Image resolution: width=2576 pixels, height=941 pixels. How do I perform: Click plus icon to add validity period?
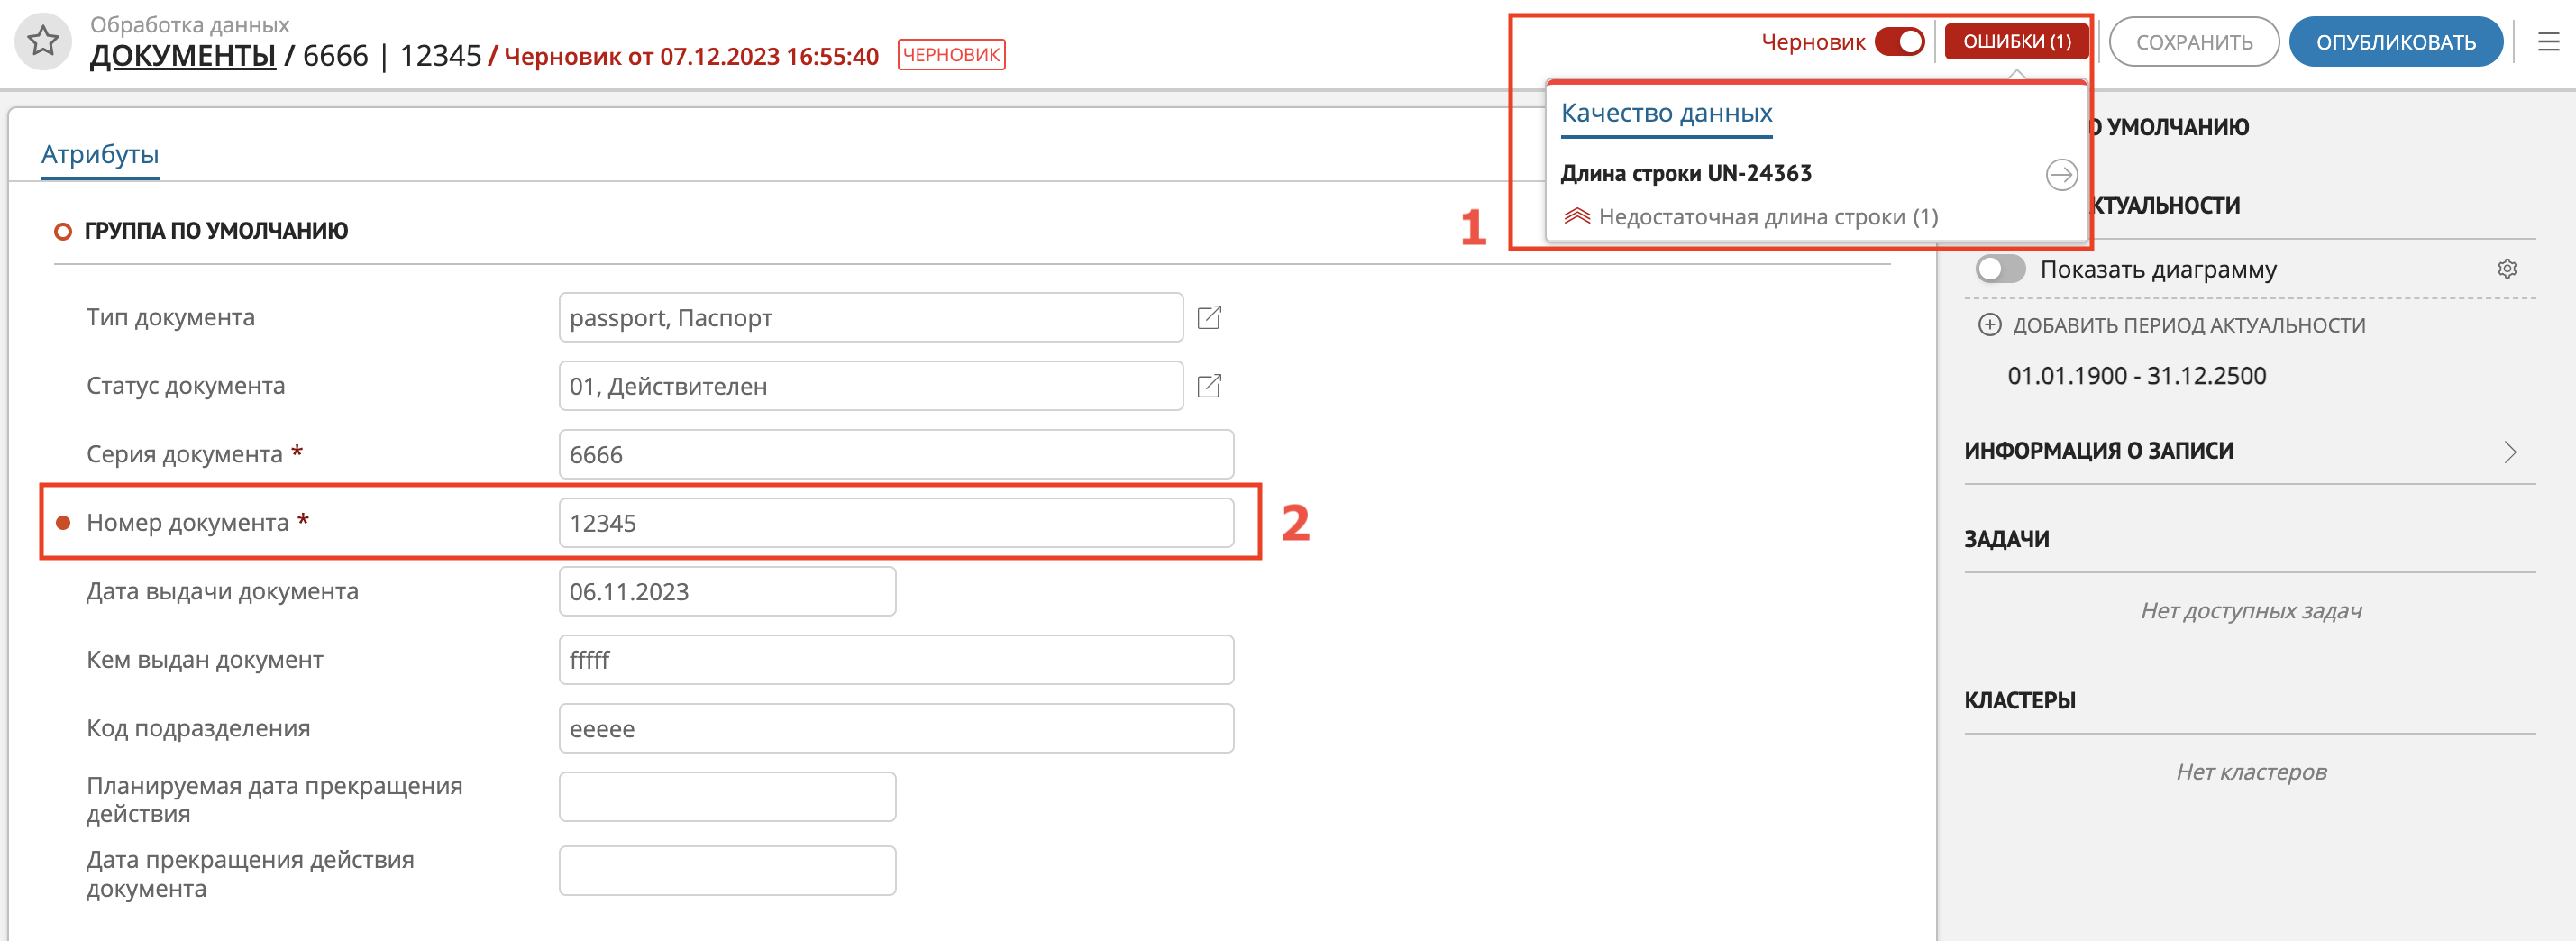[1989, 325]
